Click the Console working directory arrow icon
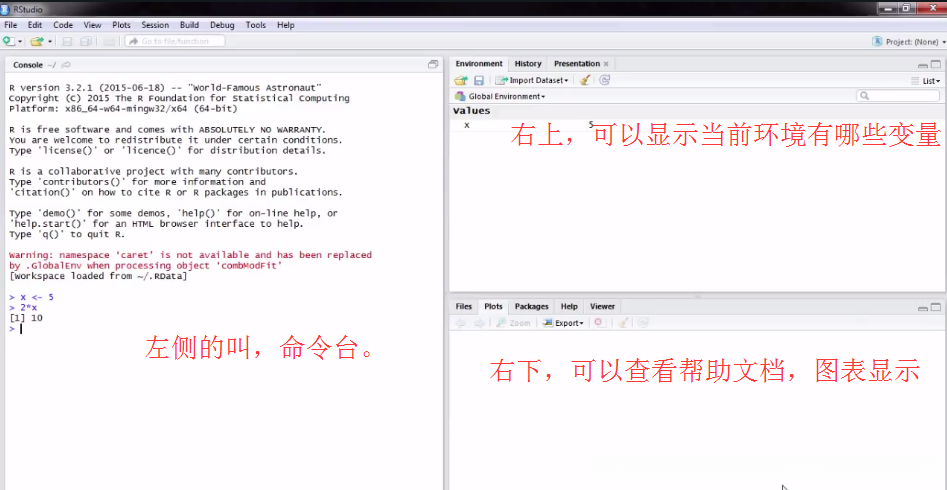This screenshot has width=947, height=490. pos(66,65)
